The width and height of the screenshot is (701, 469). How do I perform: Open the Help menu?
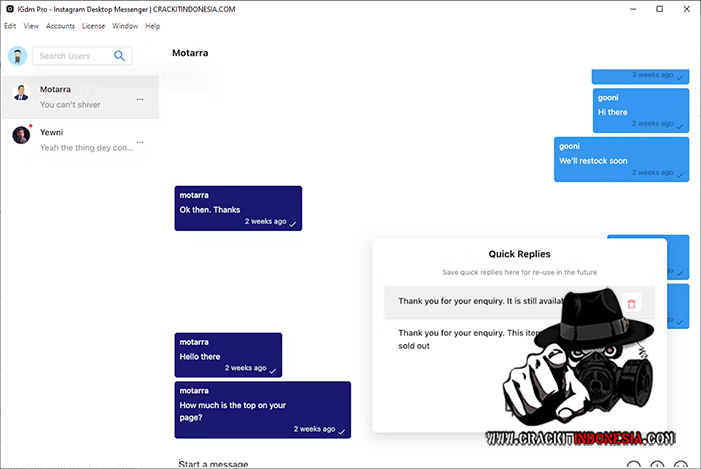point(152,26)
